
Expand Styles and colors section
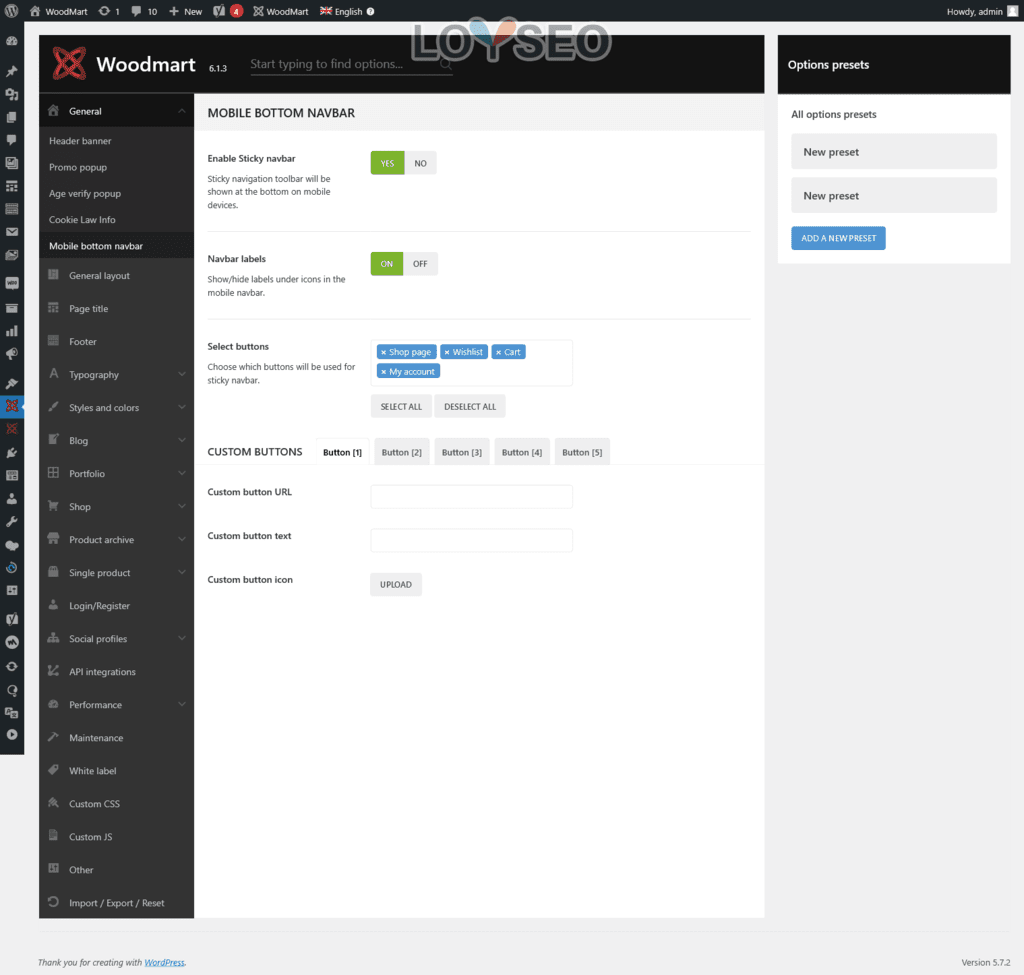[182, 407]
